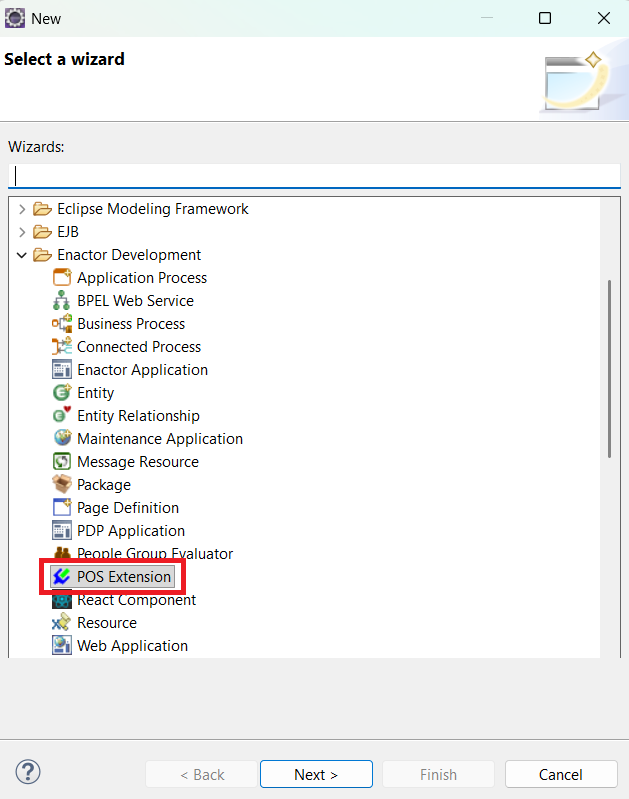Select the BPEL Web Service icon
Viewport: 629px width, 799px height.
[x=62, y=301]
